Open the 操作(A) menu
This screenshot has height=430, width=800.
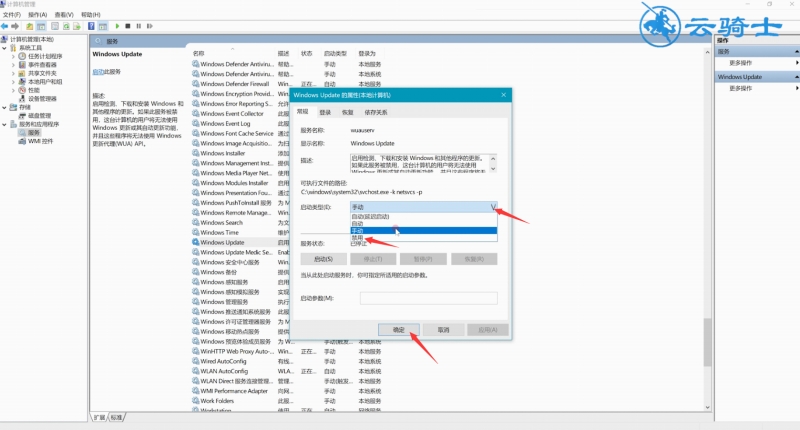[x=38, y=15]
